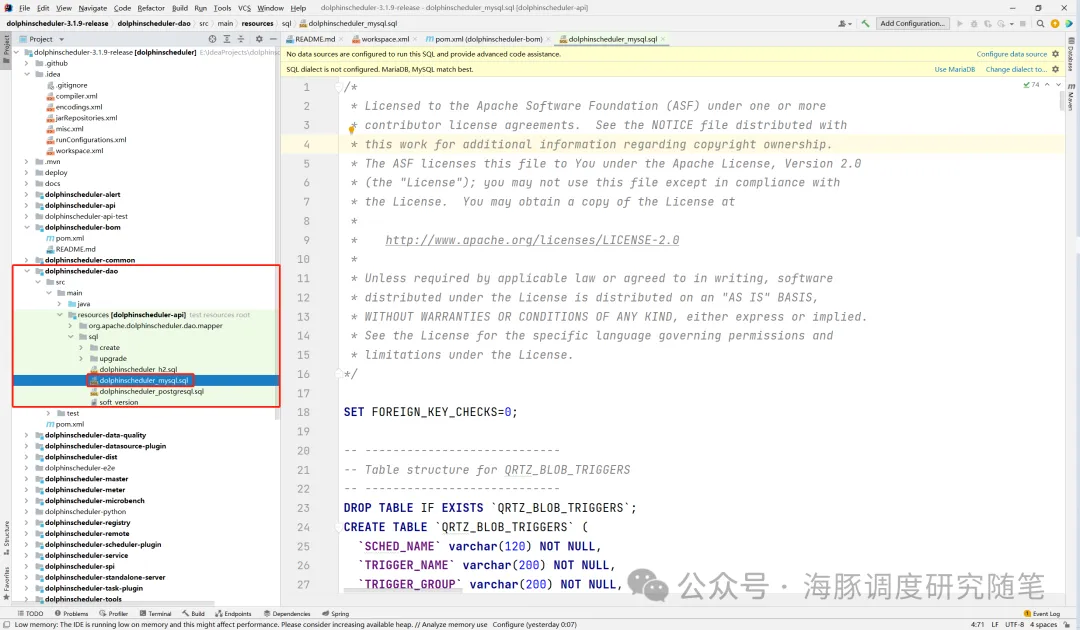Click the Expand All icon in Project panel
The height and width of the screenshot is (630, 1080).
pyautogui.click(x=226, y=39)
